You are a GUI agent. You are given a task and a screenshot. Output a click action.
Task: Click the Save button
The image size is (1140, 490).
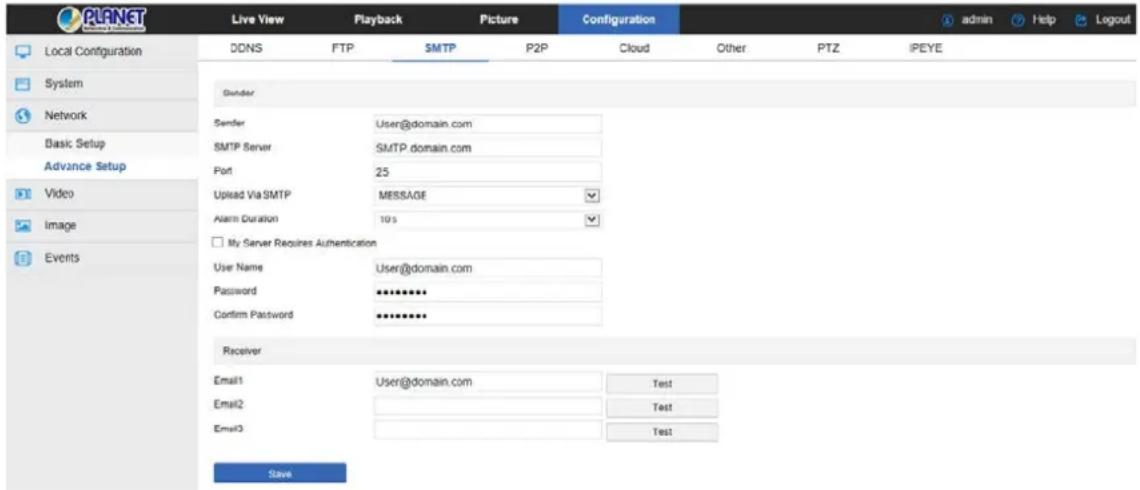pyautogui.click(x=280, y=473)
